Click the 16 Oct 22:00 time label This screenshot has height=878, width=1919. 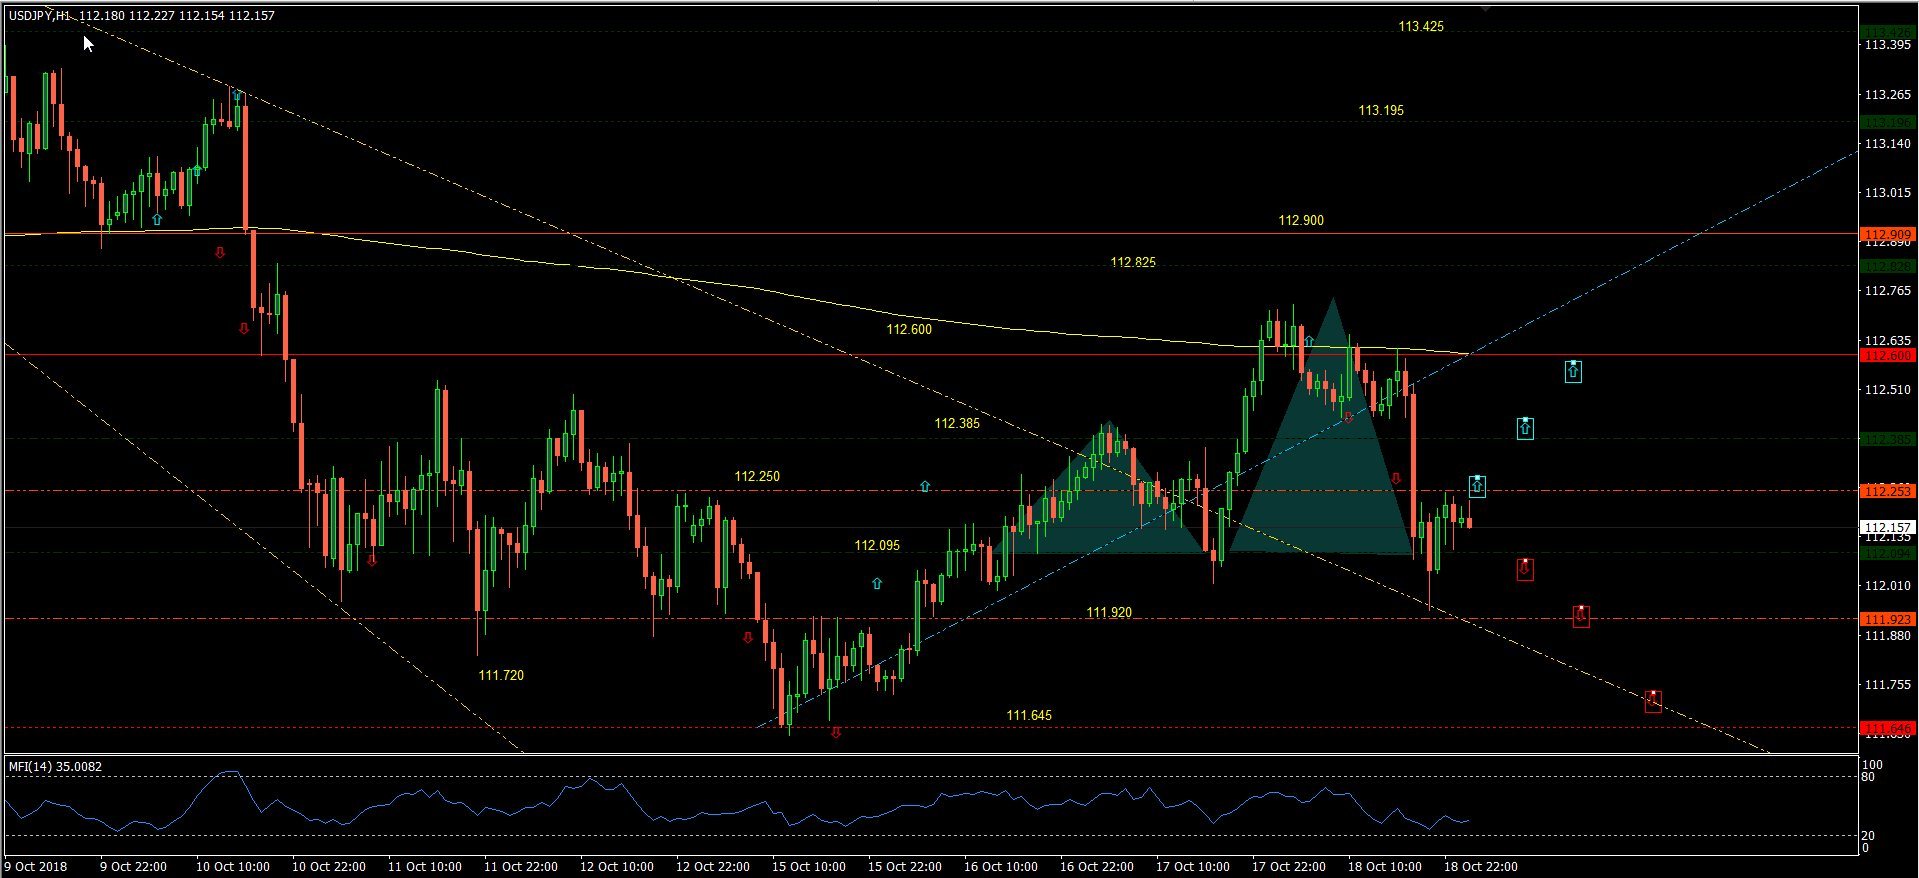[x=1096, y=867]
